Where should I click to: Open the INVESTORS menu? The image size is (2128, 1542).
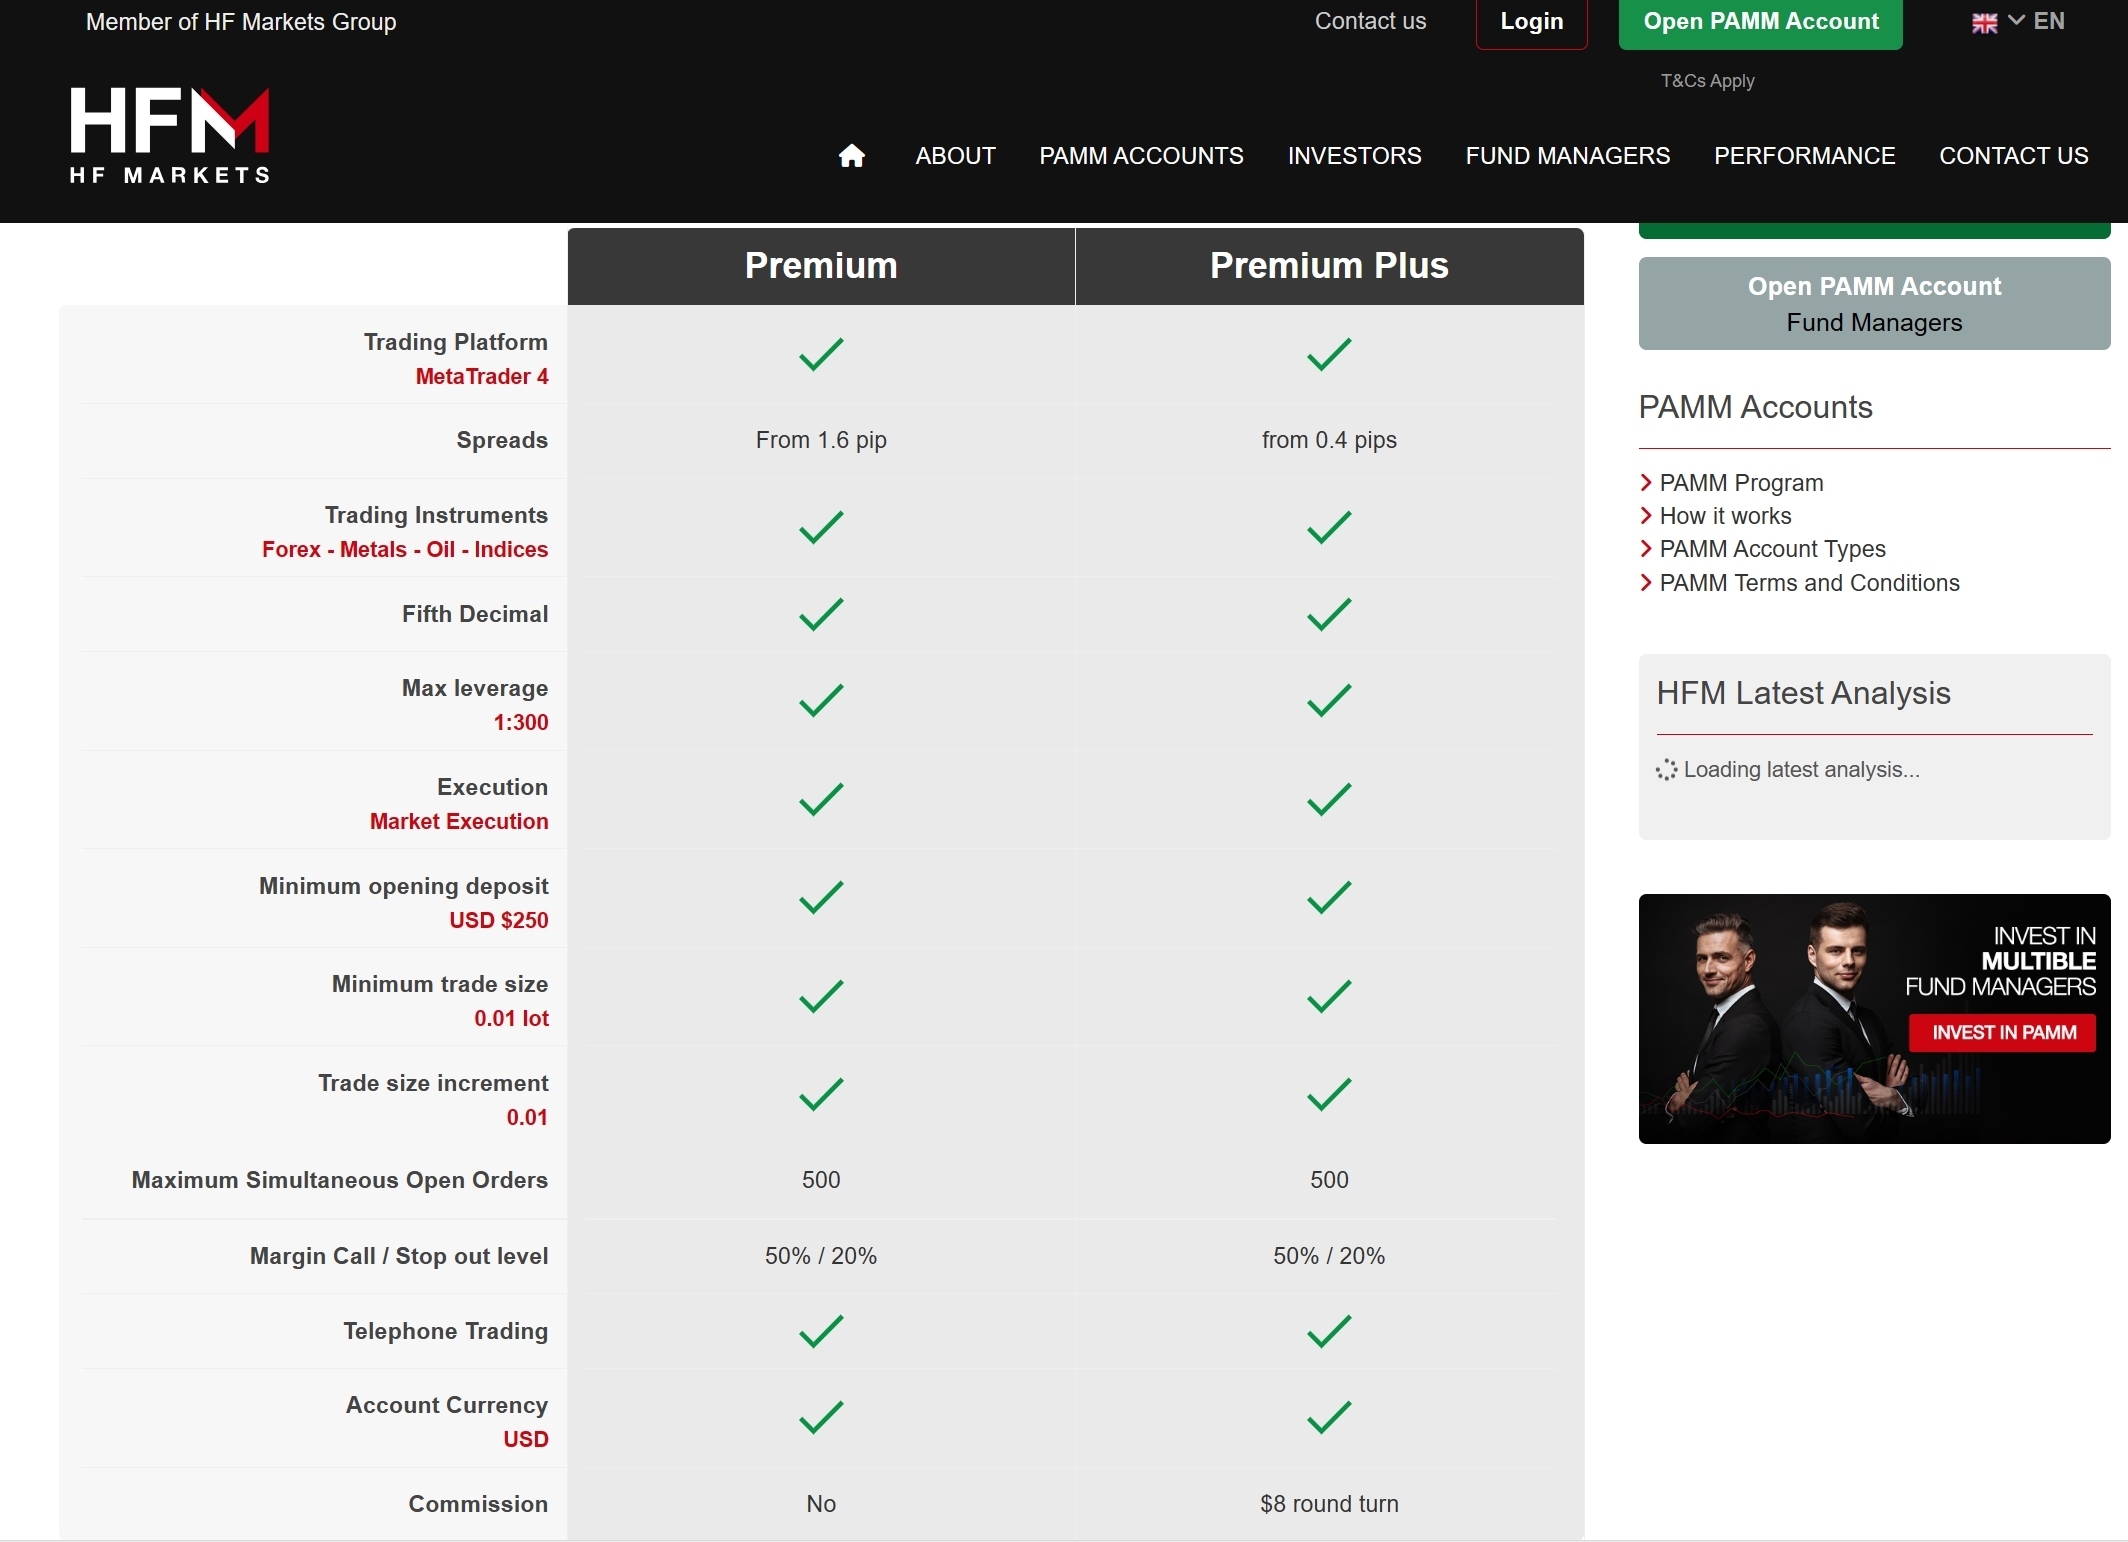click(x=1354, y=156)
